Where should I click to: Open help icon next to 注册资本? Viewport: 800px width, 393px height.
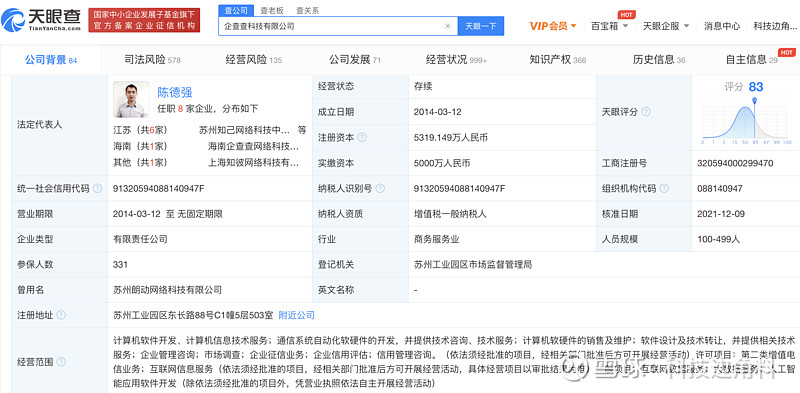coord(362,137)
